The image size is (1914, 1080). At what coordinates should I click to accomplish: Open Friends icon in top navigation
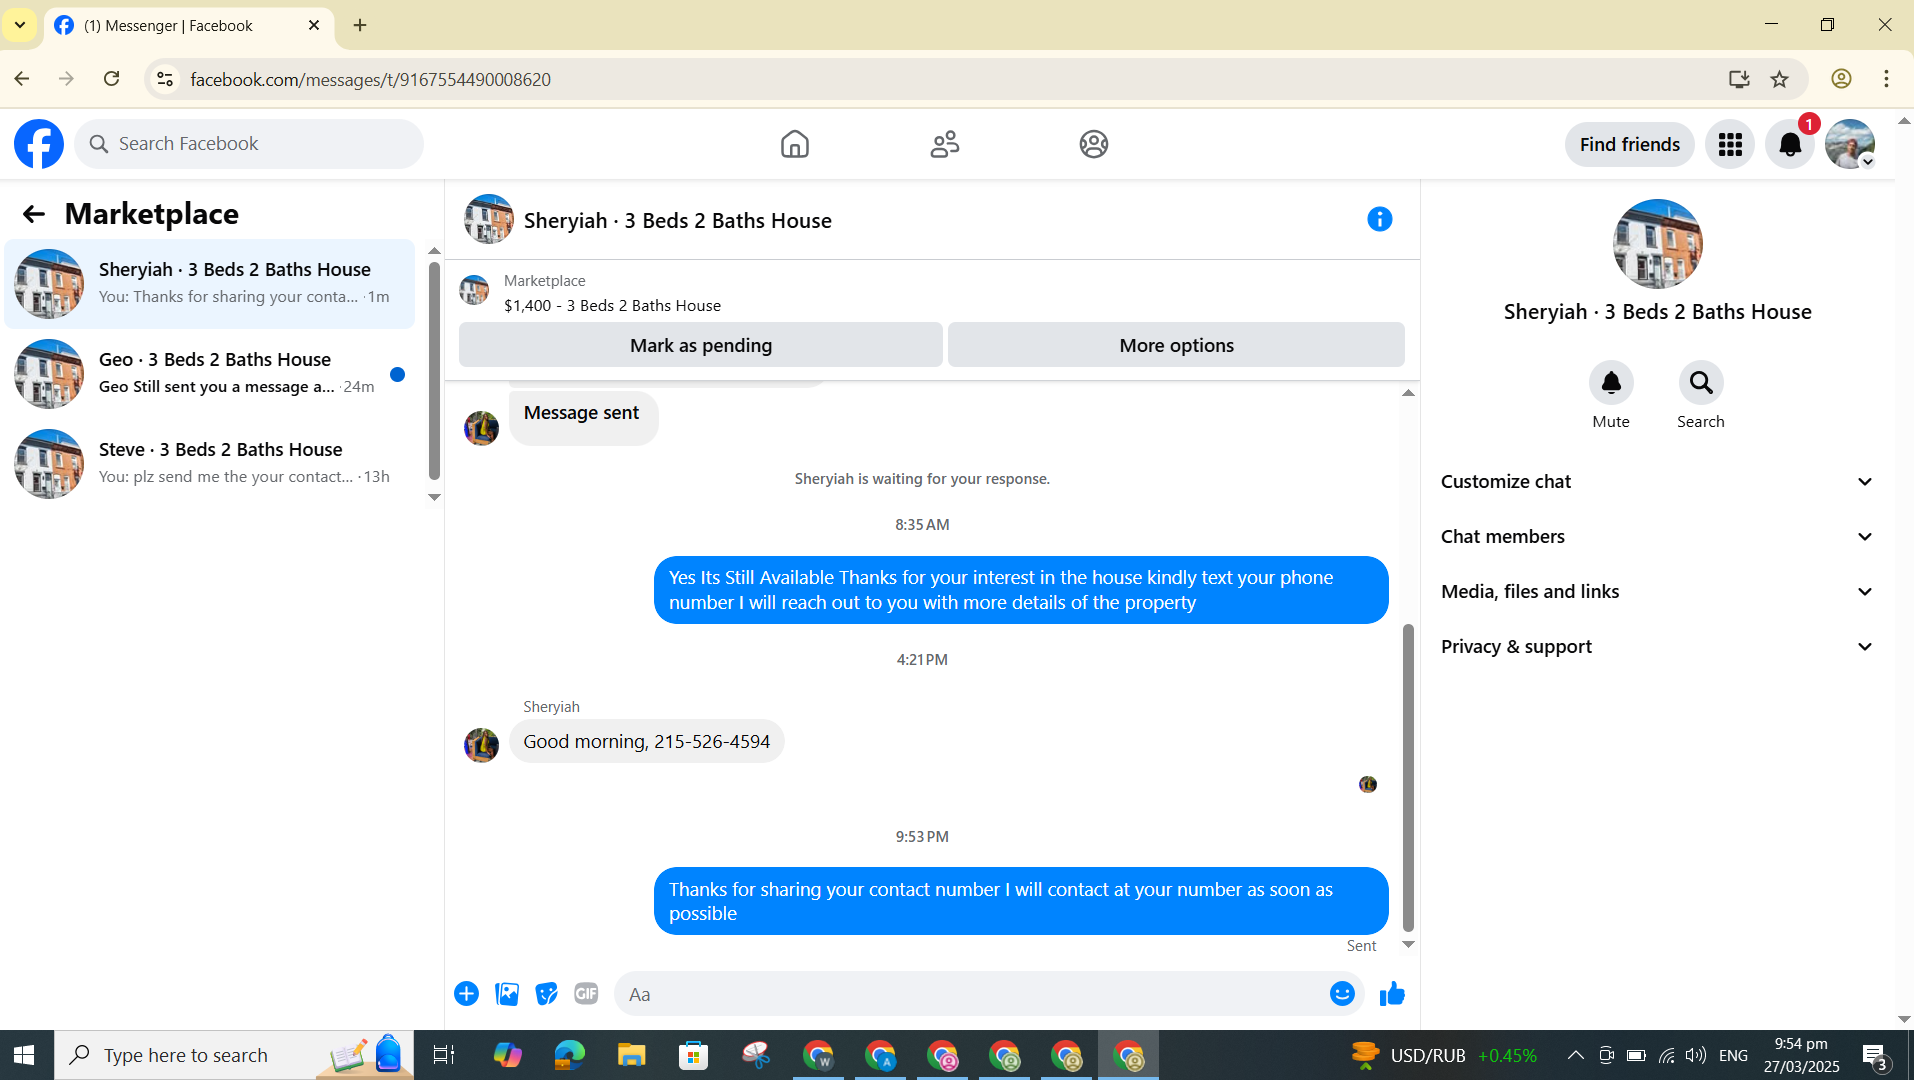tap(945, 144)
